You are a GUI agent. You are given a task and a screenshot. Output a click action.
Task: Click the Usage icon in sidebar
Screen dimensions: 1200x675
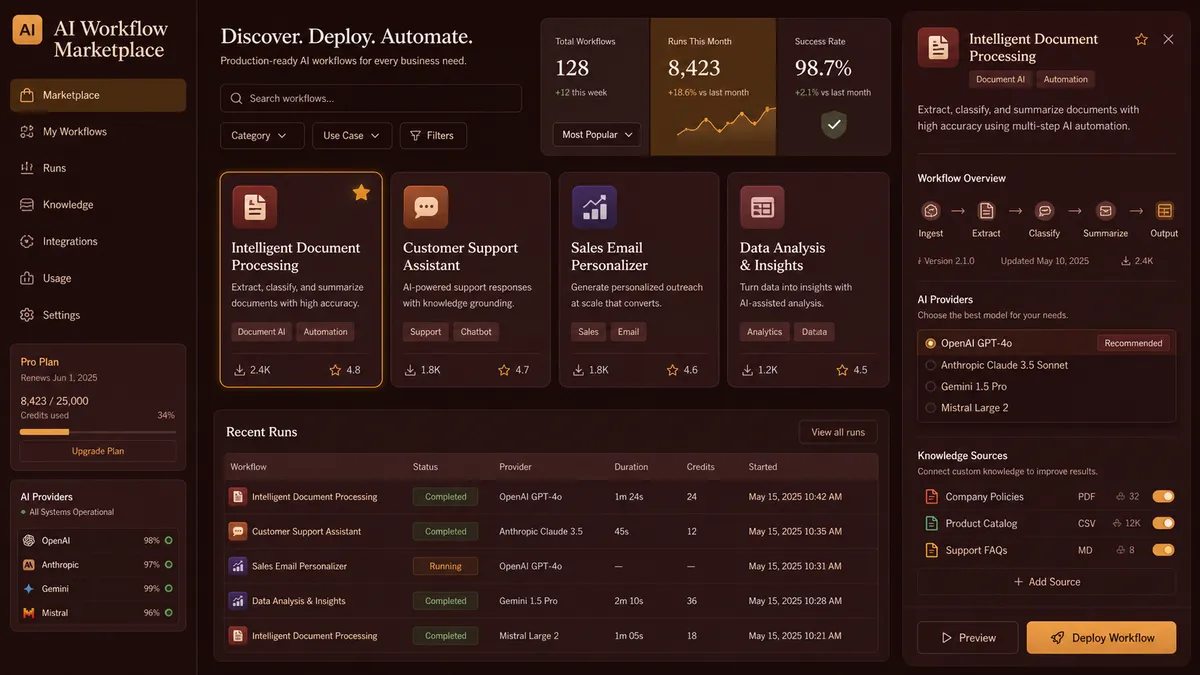pos(27,278)
